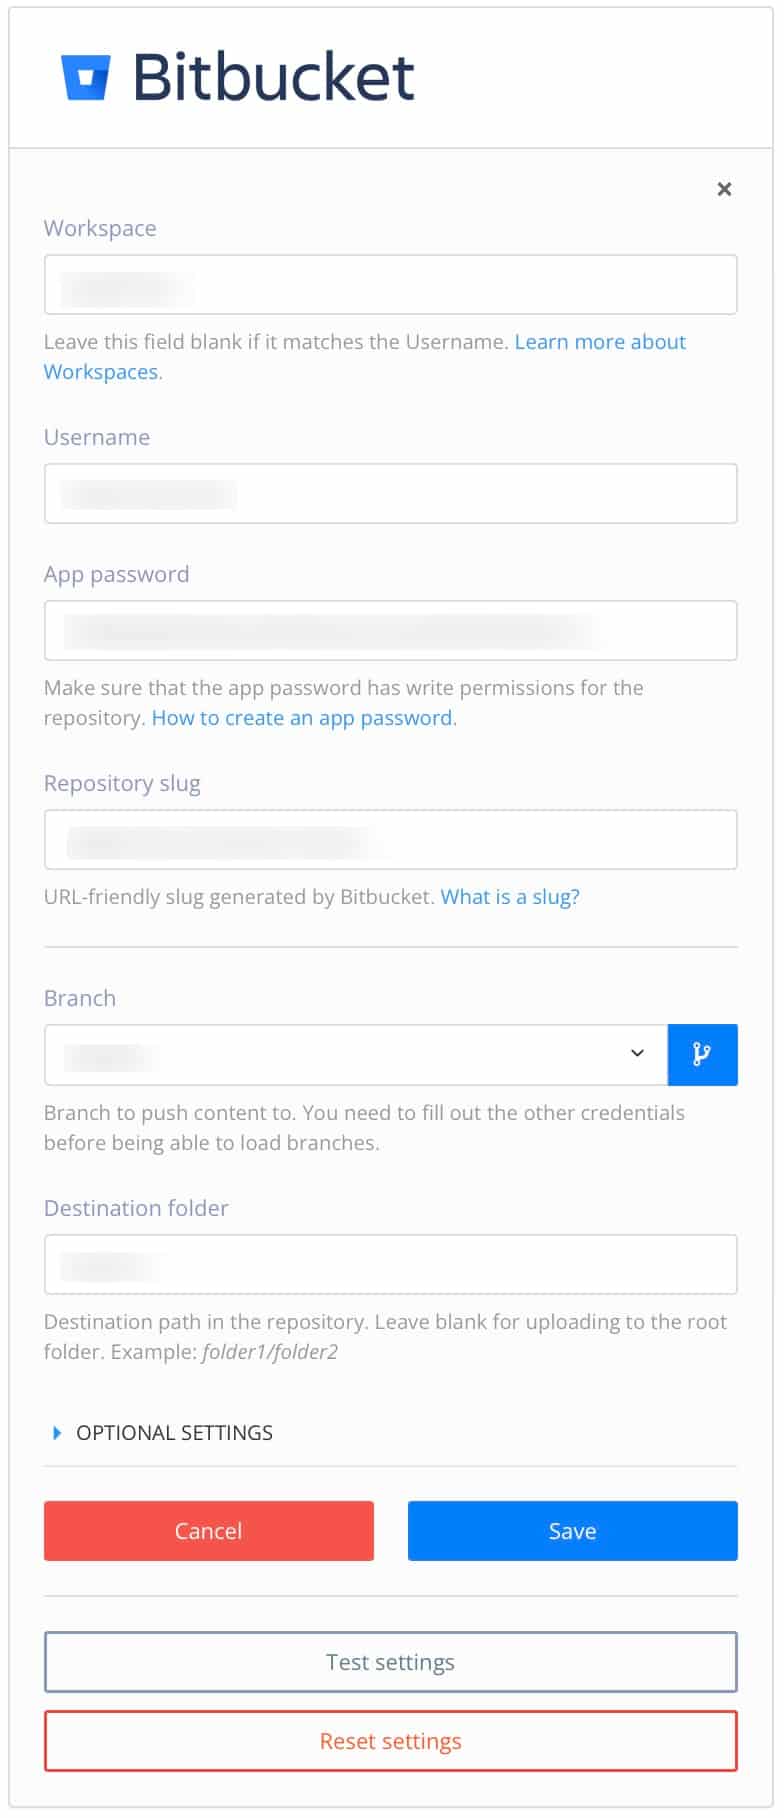Focus the Destination folder text field
Screen dimensions: 784x1818
point(390,1264)
